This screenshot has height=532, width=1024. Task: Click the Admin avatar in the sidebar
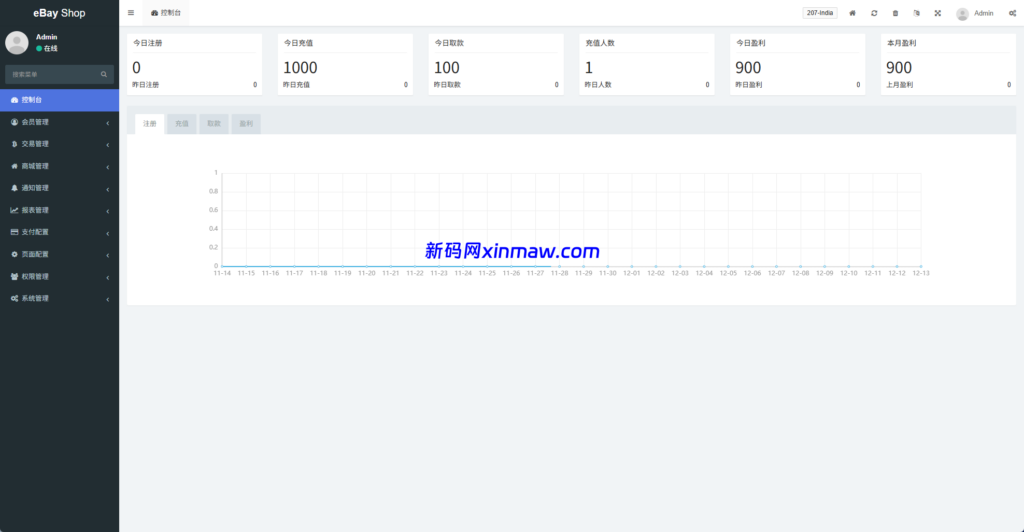(x=17, y=42)
